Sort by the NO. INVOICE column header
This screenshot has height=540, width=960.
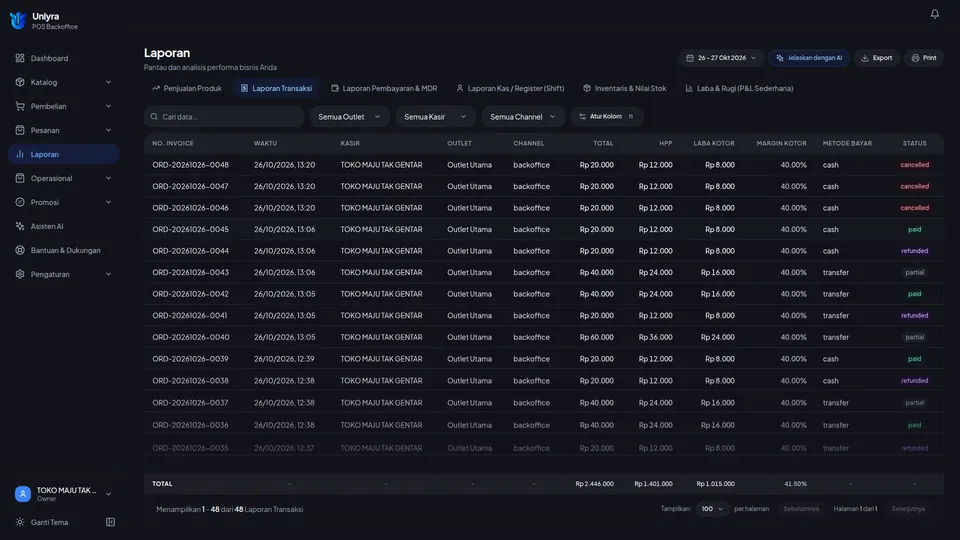pos(173,143)
